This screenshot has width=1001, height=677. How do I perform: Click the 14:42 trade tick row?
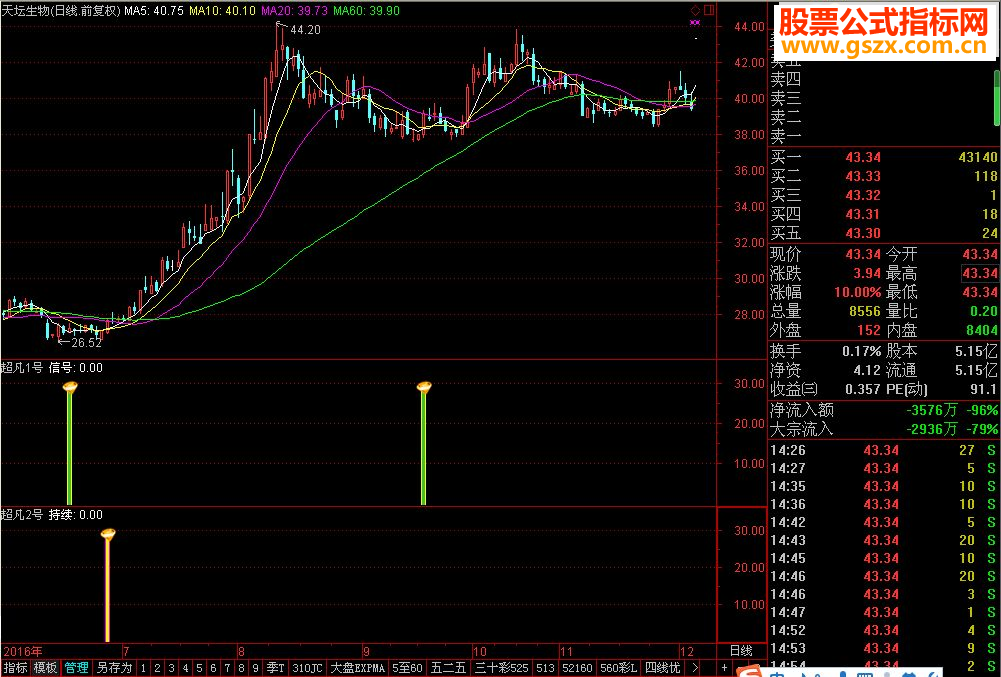tap(884, 522)
